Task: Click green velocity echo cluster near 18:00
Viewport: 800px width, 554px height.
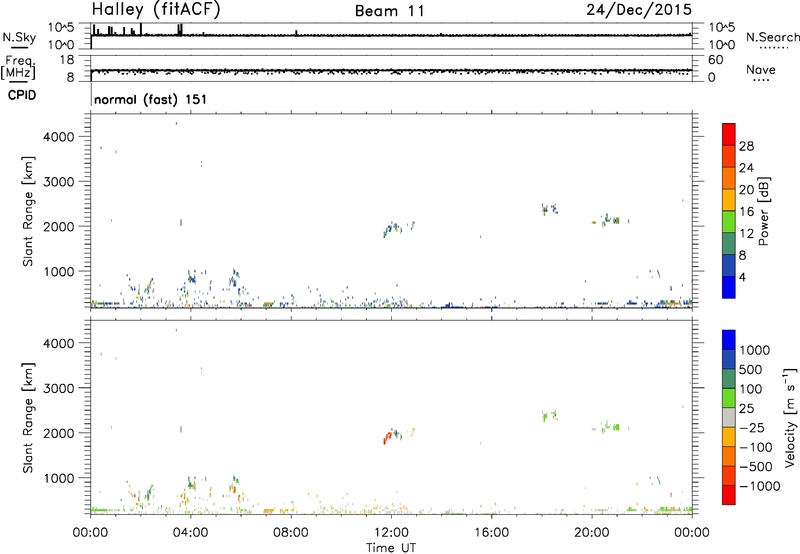Action: tap(549, 415)
